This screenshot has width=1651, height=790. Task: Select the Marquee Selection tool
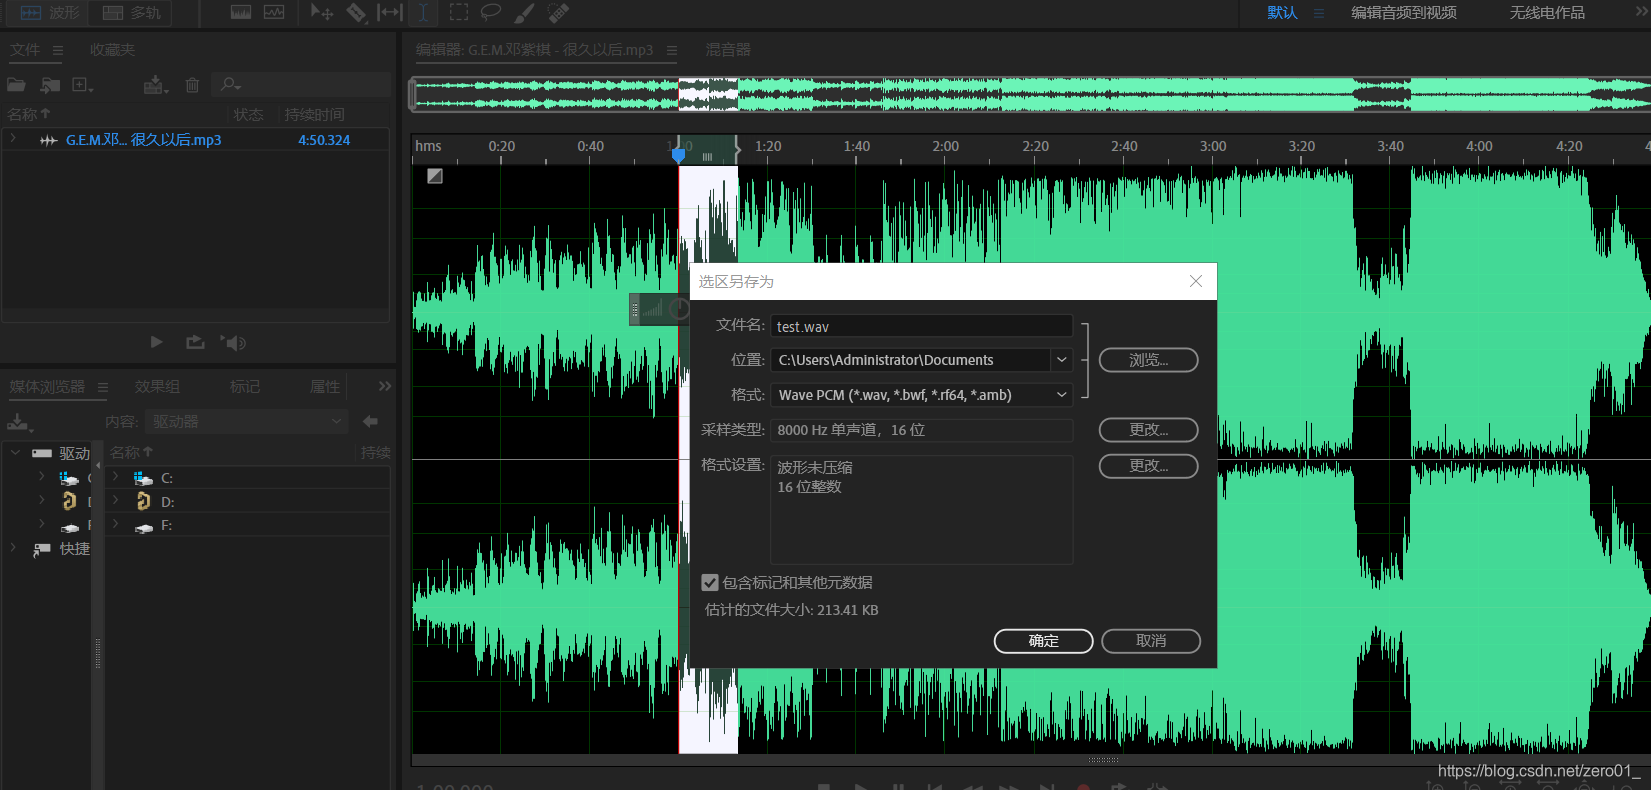458,12
